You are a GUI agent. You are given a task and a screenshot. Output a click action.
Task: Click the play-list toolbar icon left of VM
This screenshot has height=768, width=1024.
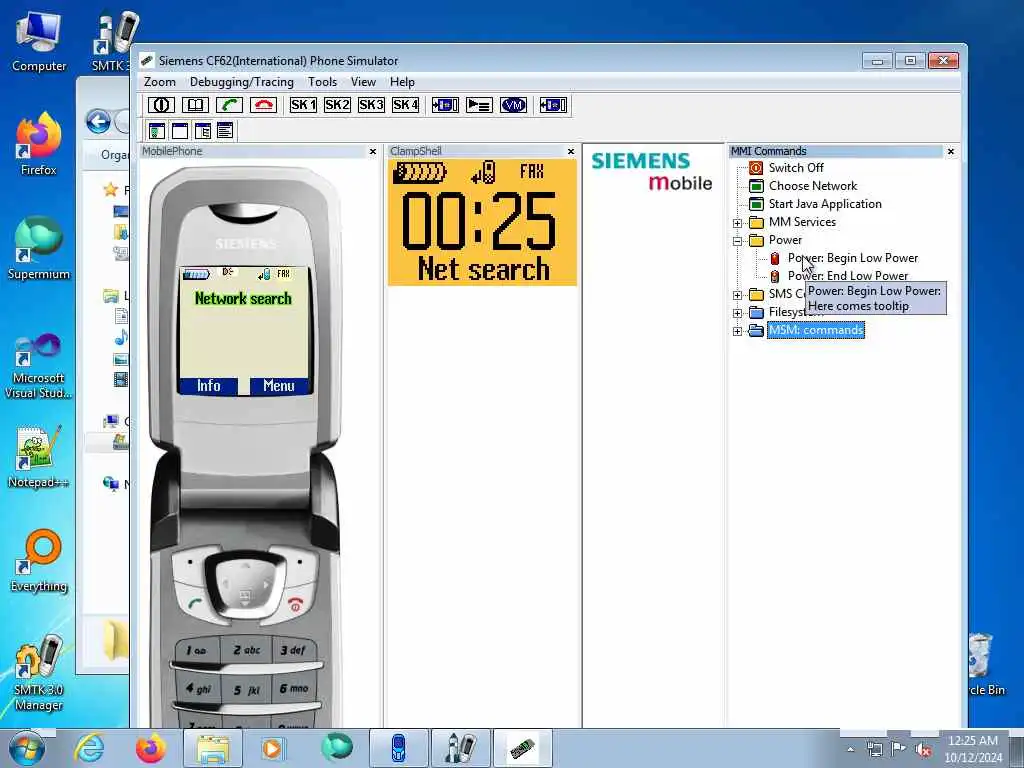479,105
